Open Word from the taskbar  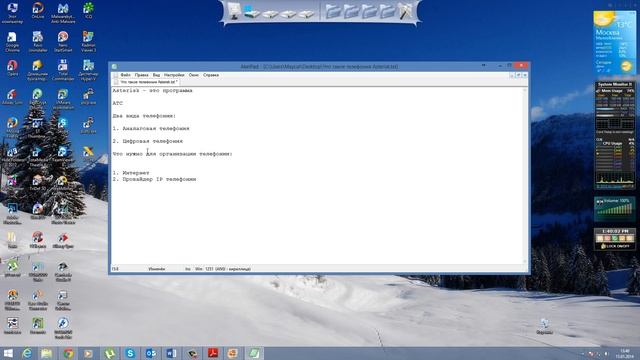click(x=171, y=353)
